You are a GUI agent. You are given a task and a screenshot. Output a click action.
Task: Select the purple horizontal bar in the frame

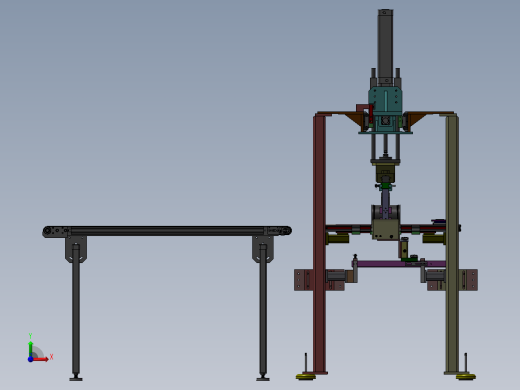399,264
